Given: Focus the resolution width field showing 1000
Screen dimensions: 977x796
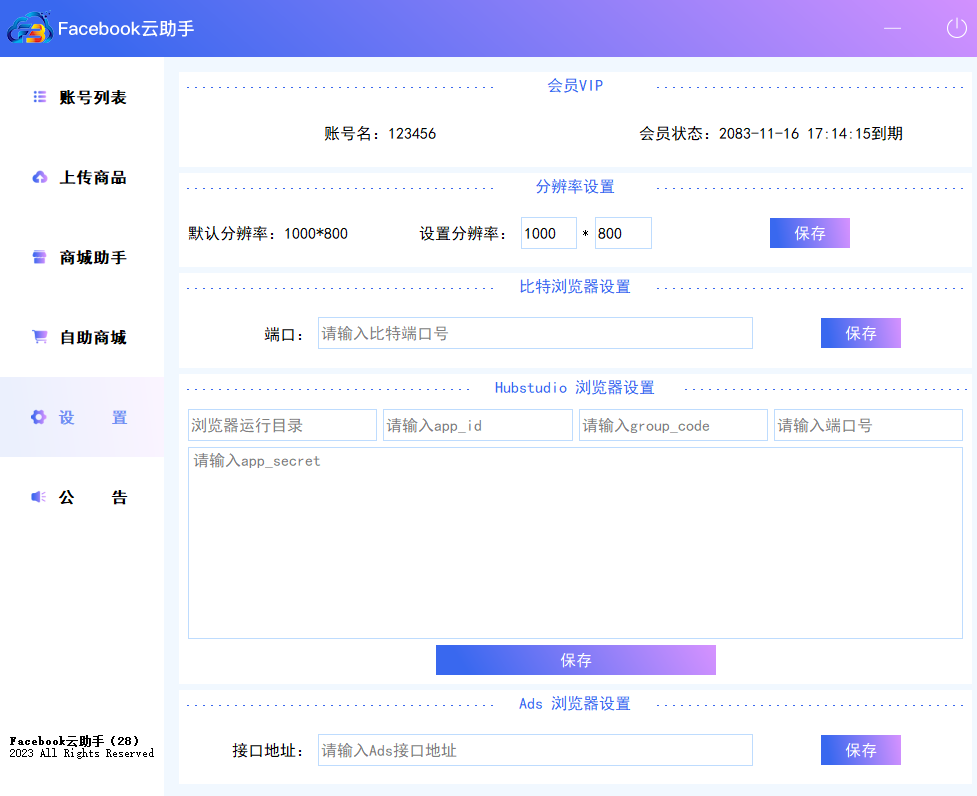Looking at the screenshot, I should (x=548, y=233).
